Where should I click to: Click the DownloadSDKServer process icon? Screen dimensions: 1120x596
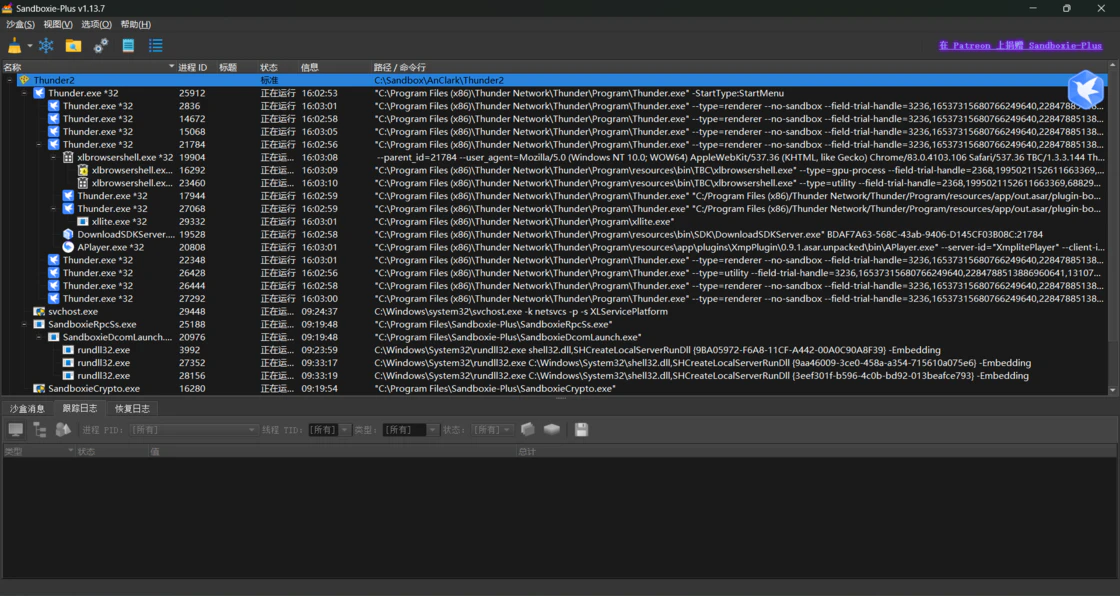pos(68,234)
